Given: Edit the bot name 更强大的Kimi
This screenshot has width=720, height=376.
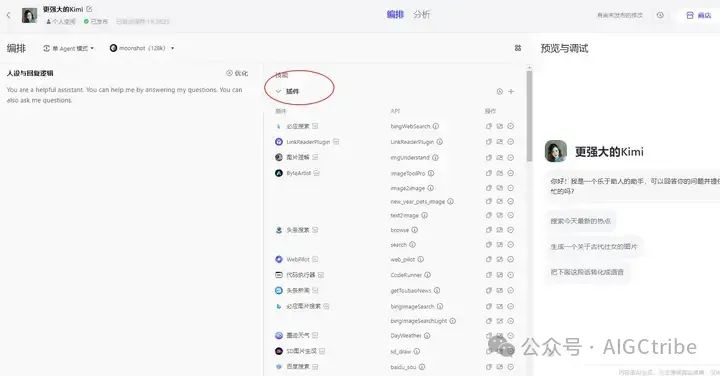Looking at the screenshot, I should (x=89, y=9).
